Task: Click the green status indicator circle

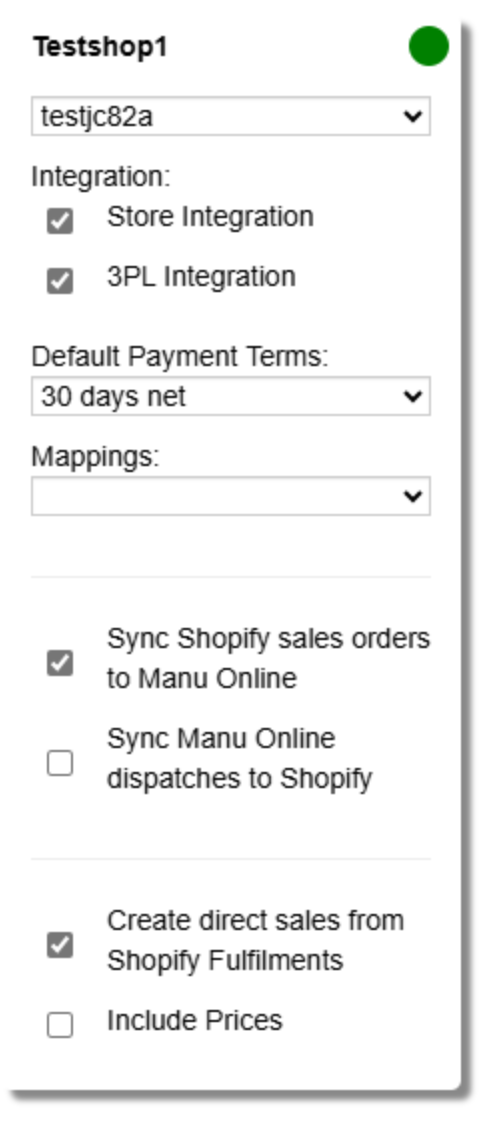Action: 428,46
